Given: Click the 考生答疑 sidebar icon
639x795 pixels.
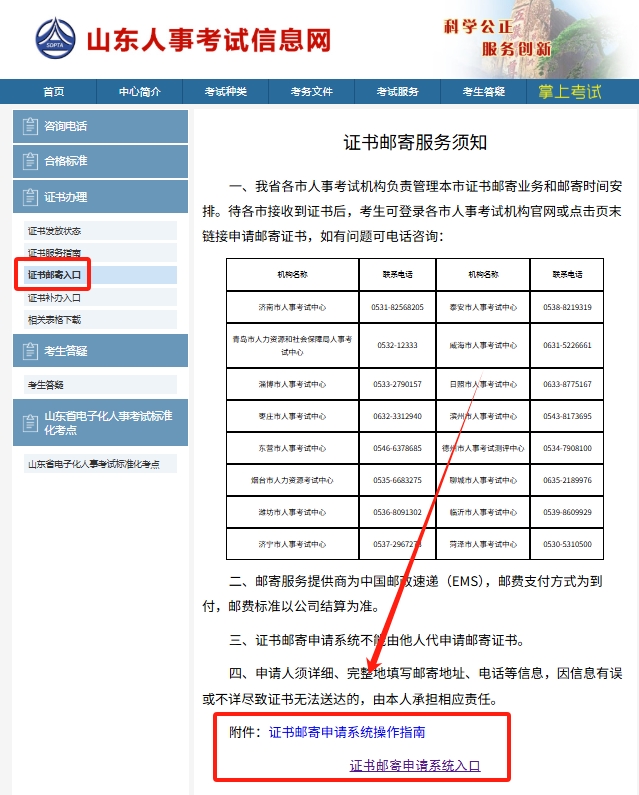Looking at the screenshot, I should click(x=30, y=351).
